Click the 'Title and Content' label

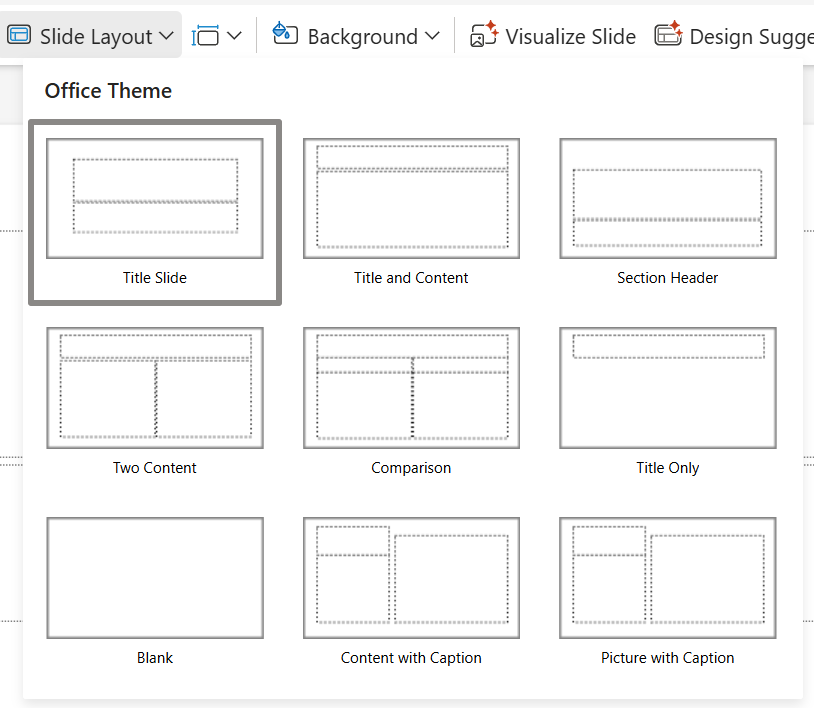click(x=411, y=278)
